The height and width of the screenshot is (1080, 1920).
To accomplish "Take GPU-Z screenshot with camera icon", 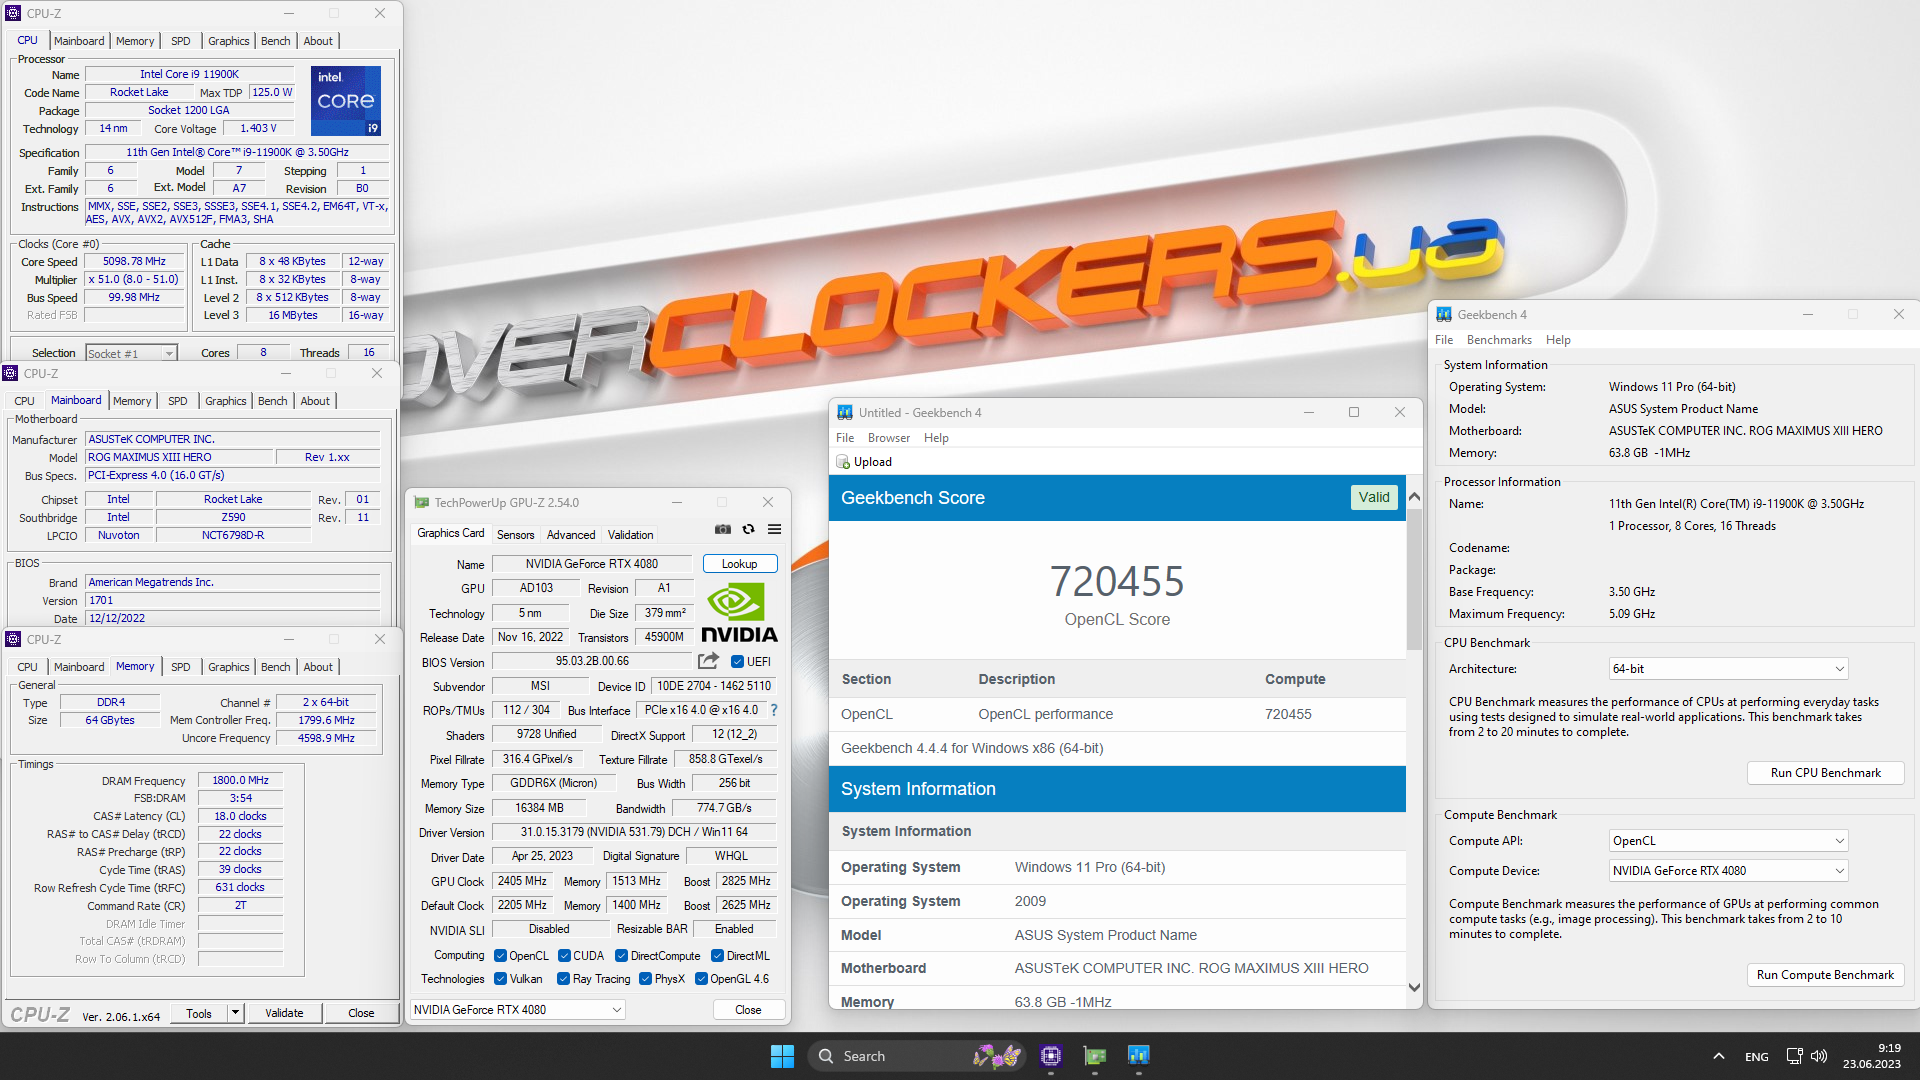I will click(722, 529).
